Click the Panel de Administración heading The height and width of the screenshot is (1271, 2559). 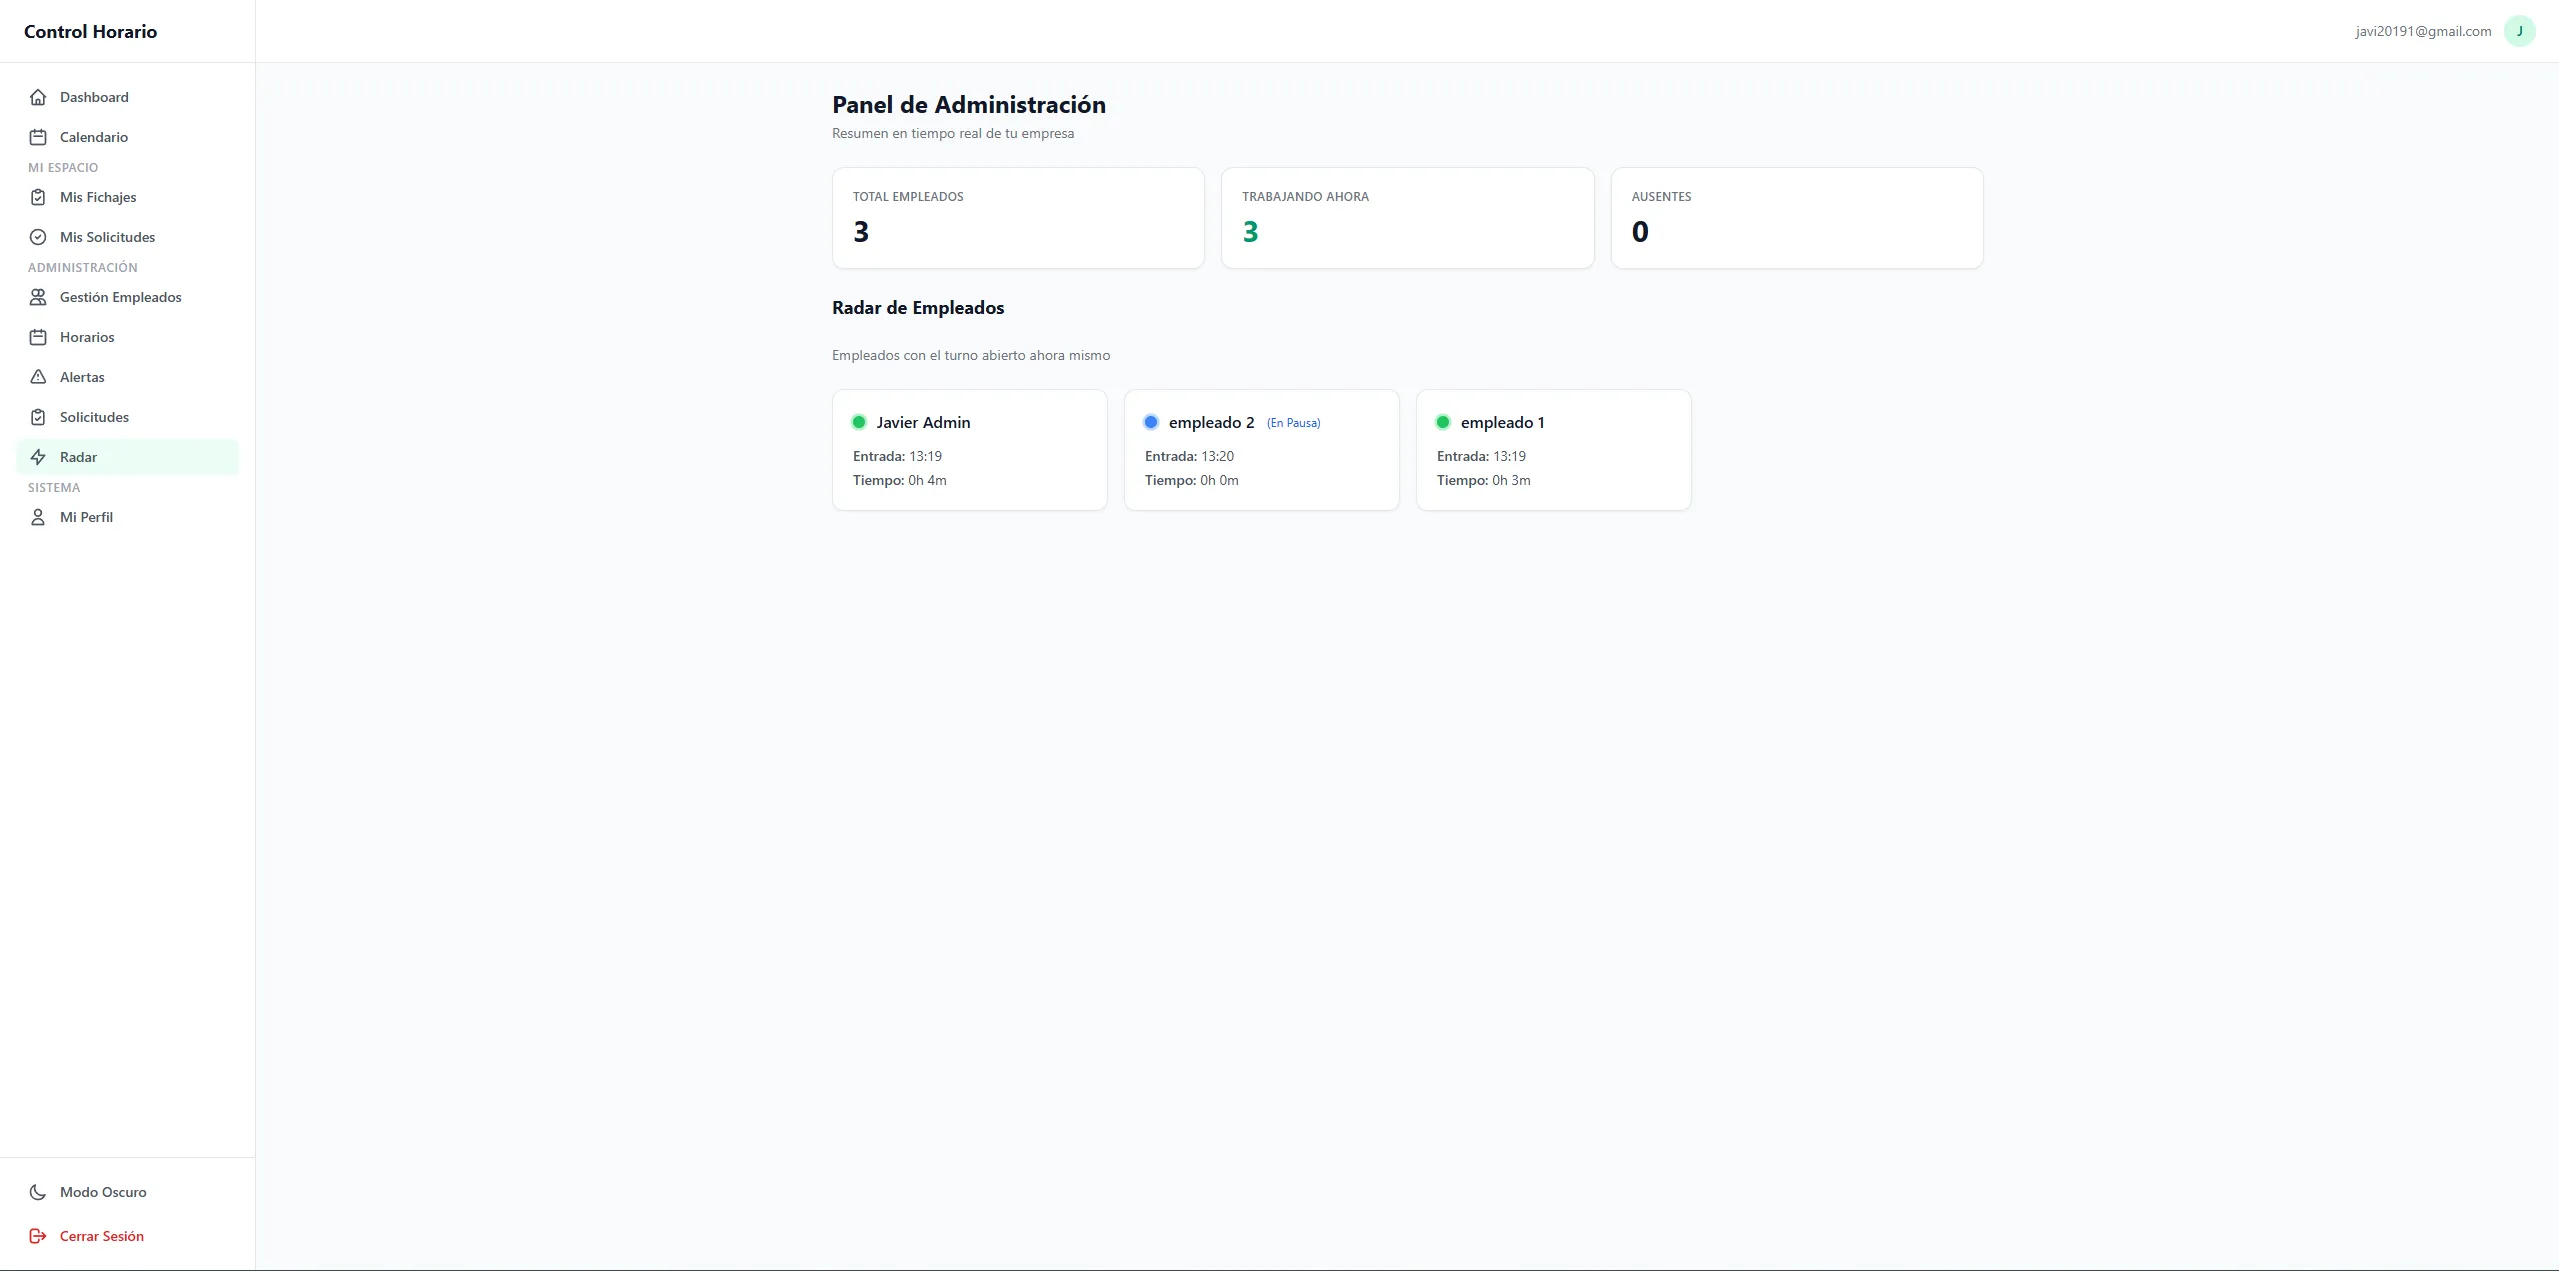(969, 105)
